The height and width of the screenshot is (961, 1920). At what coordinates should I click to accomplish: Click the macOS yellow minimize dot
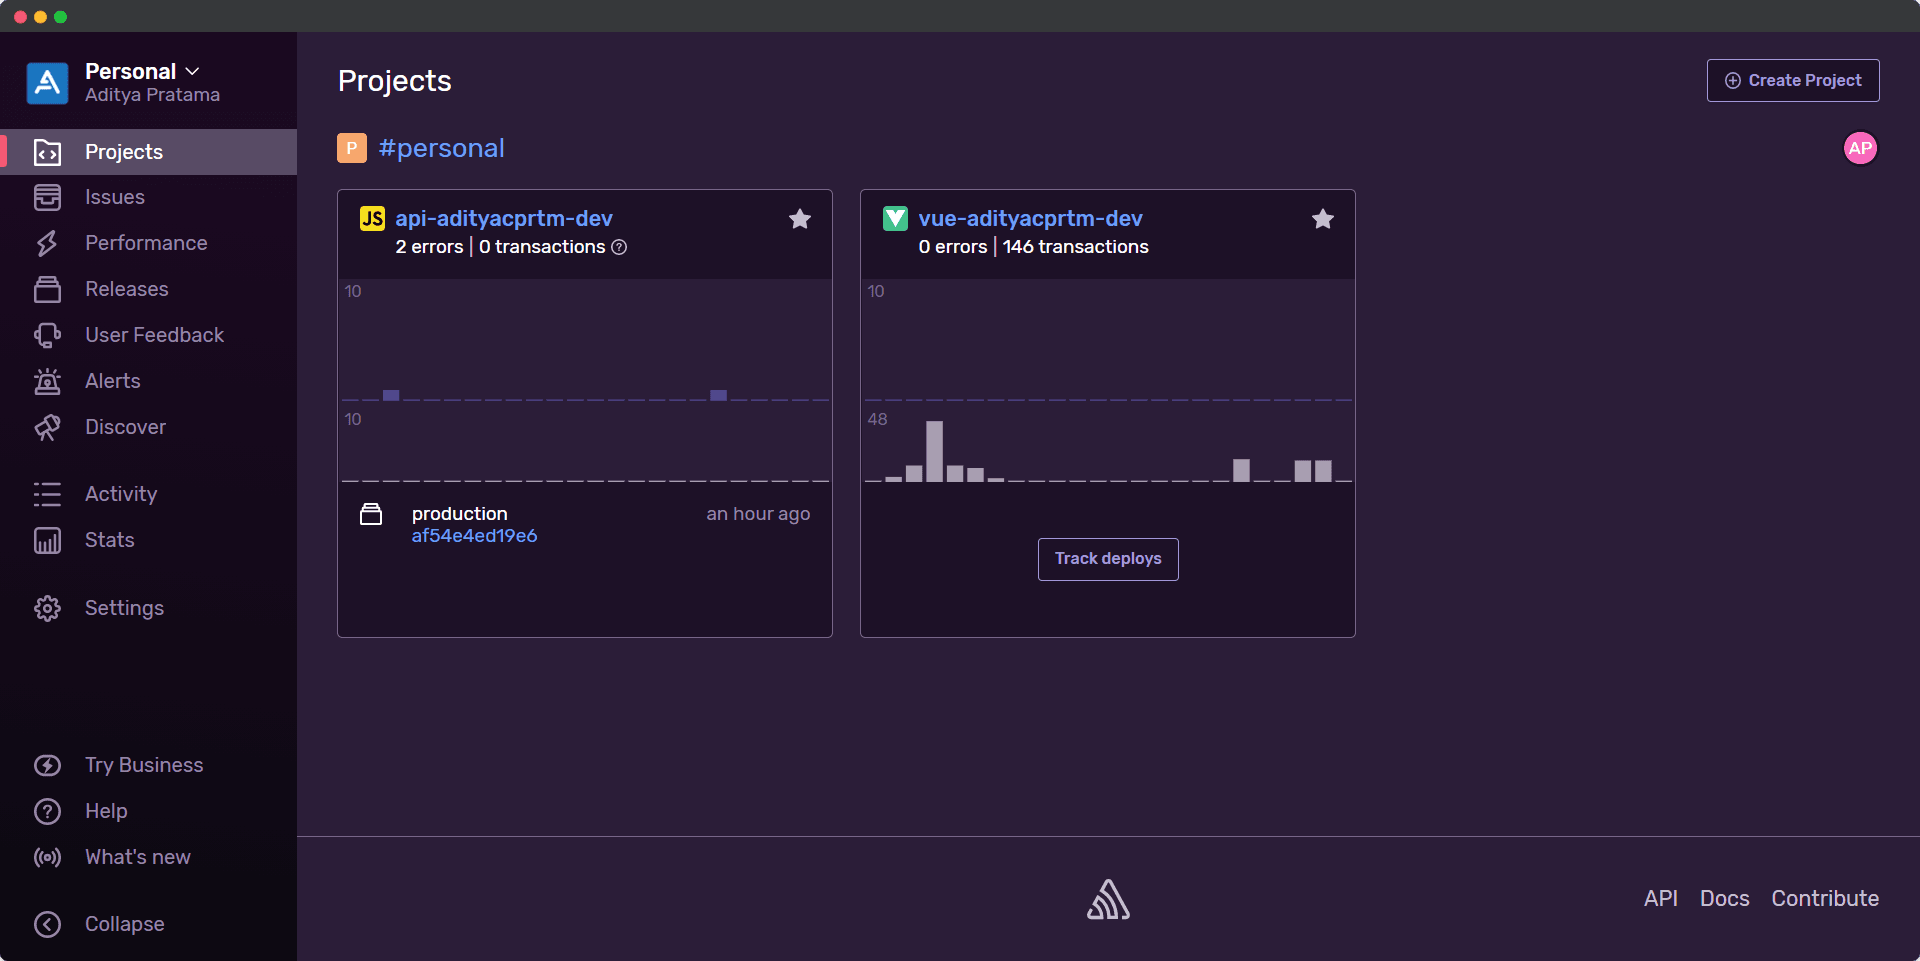tap(40, 17)
